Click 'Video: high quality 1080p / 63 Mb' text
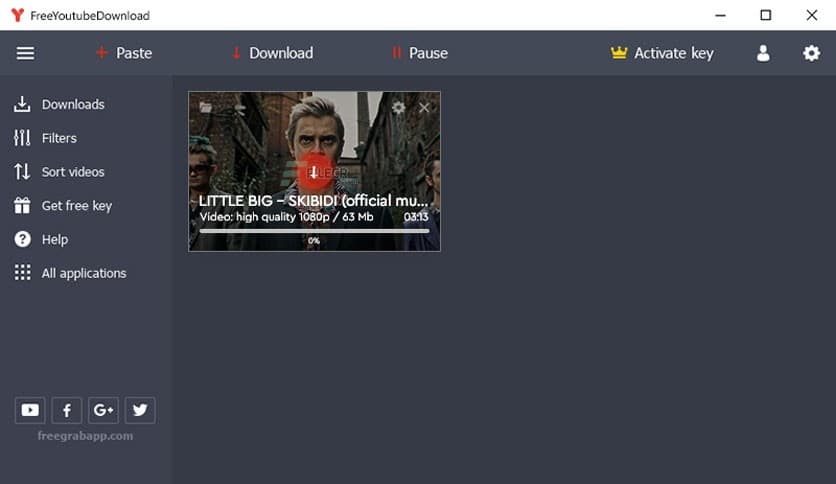Screen dimensions: 836x484 coord(286,217)
